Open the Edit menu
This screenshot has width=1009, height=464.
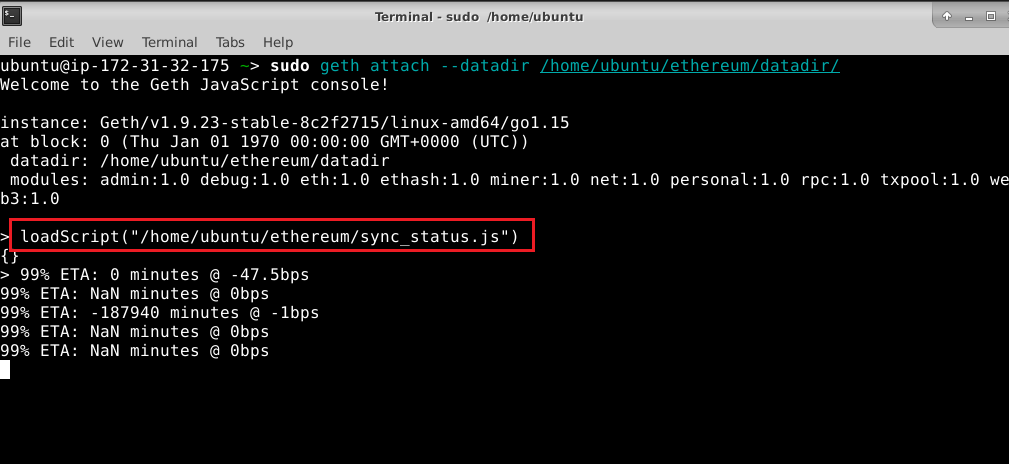click(x=61, y=42)
